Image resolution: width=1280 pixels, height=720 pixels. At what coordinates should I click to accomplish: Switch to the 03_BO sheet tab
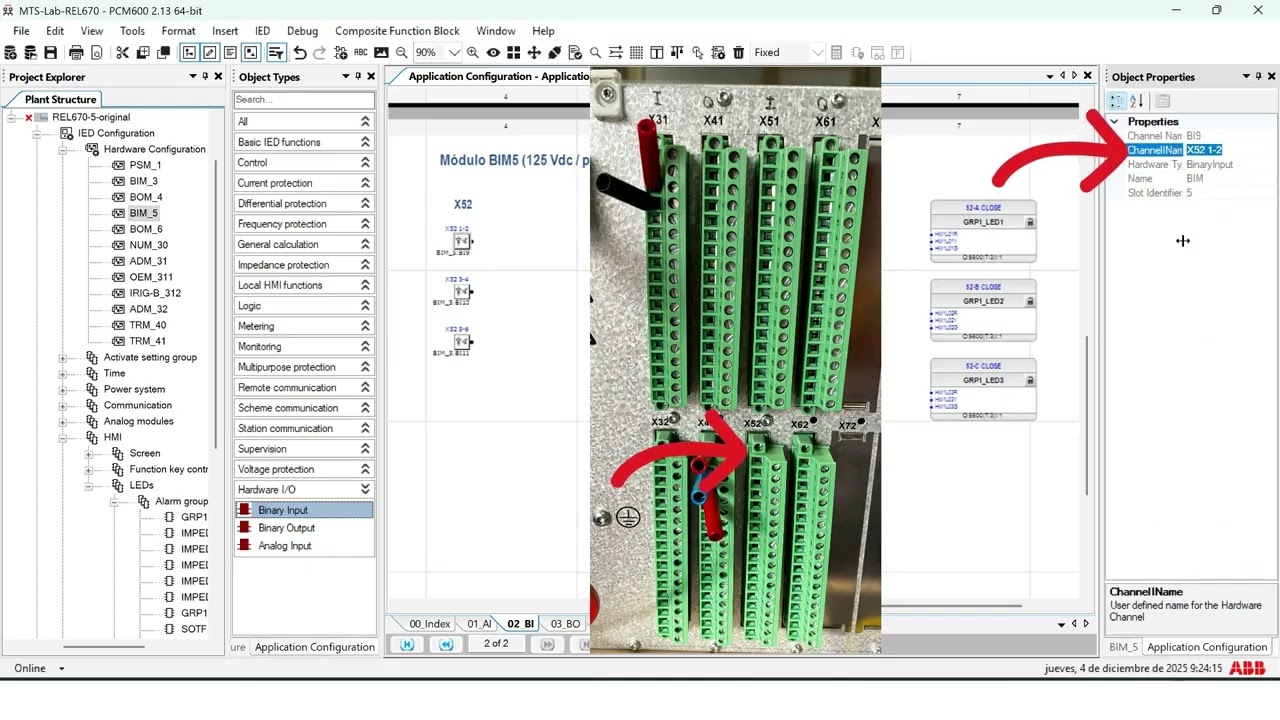tap(565, 624)
